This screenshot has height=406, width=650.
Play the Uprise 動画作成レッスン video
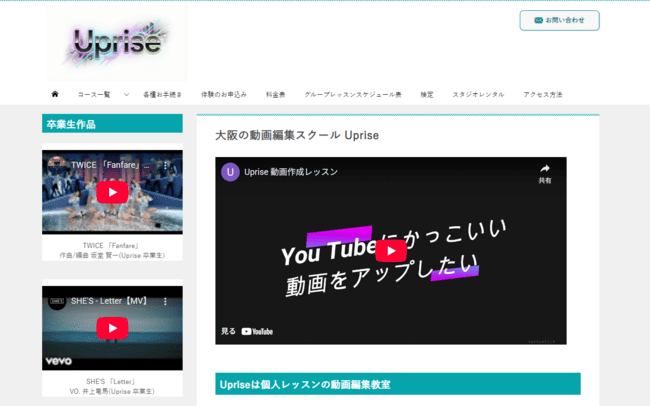[x=390, y=251]
